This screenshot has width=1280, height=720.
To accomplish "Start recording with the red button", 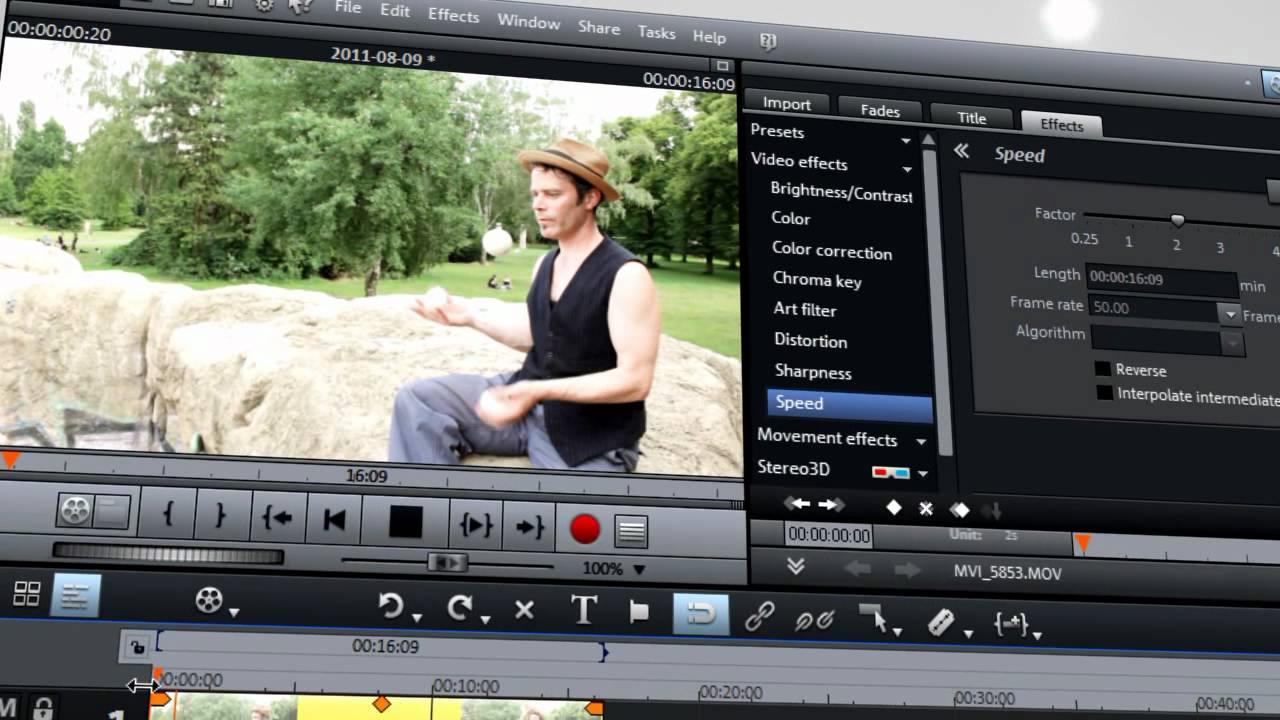I will [585, 529].
